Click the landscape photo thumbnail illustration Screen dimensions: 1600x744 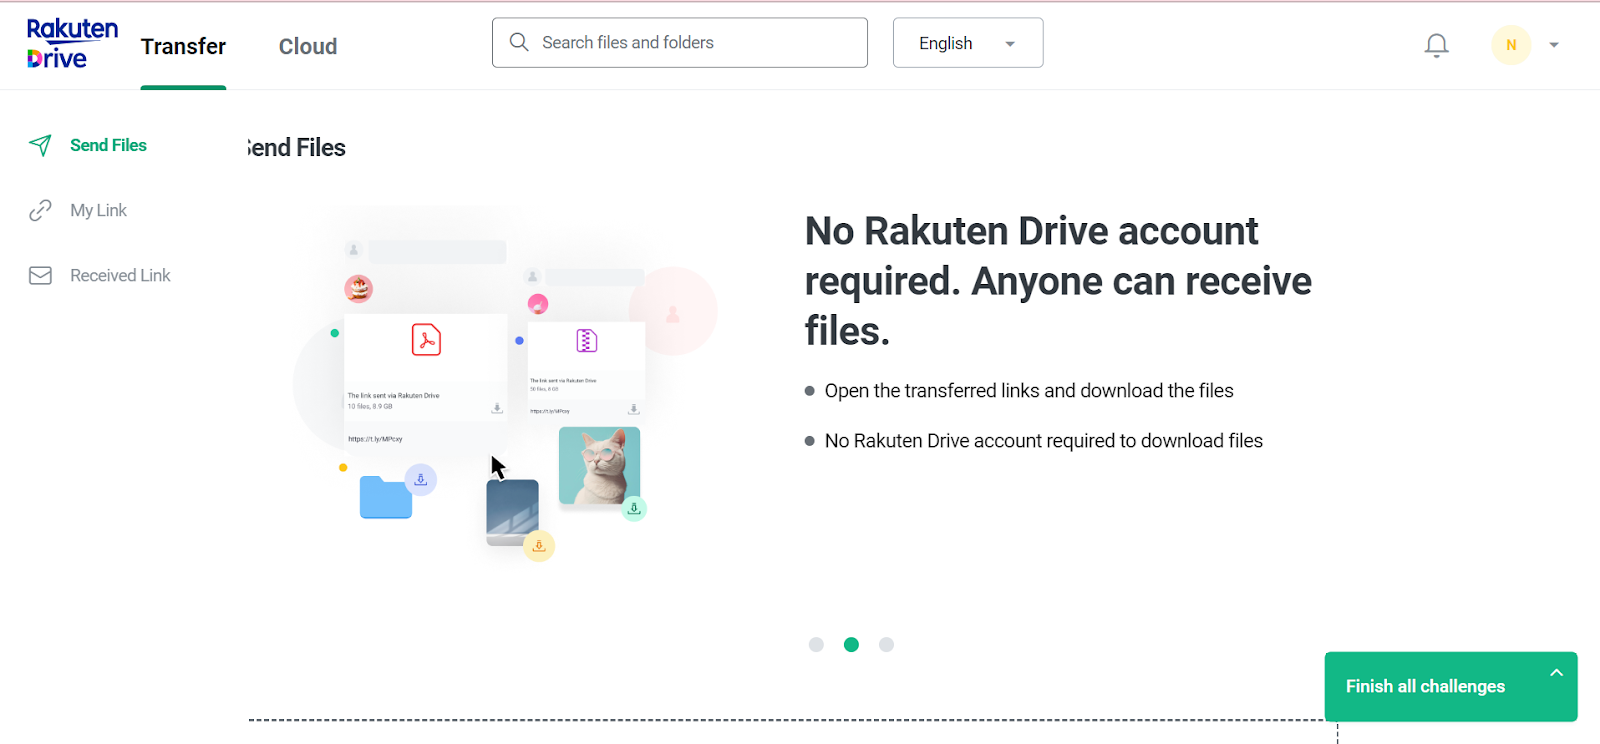pos(512,512)
